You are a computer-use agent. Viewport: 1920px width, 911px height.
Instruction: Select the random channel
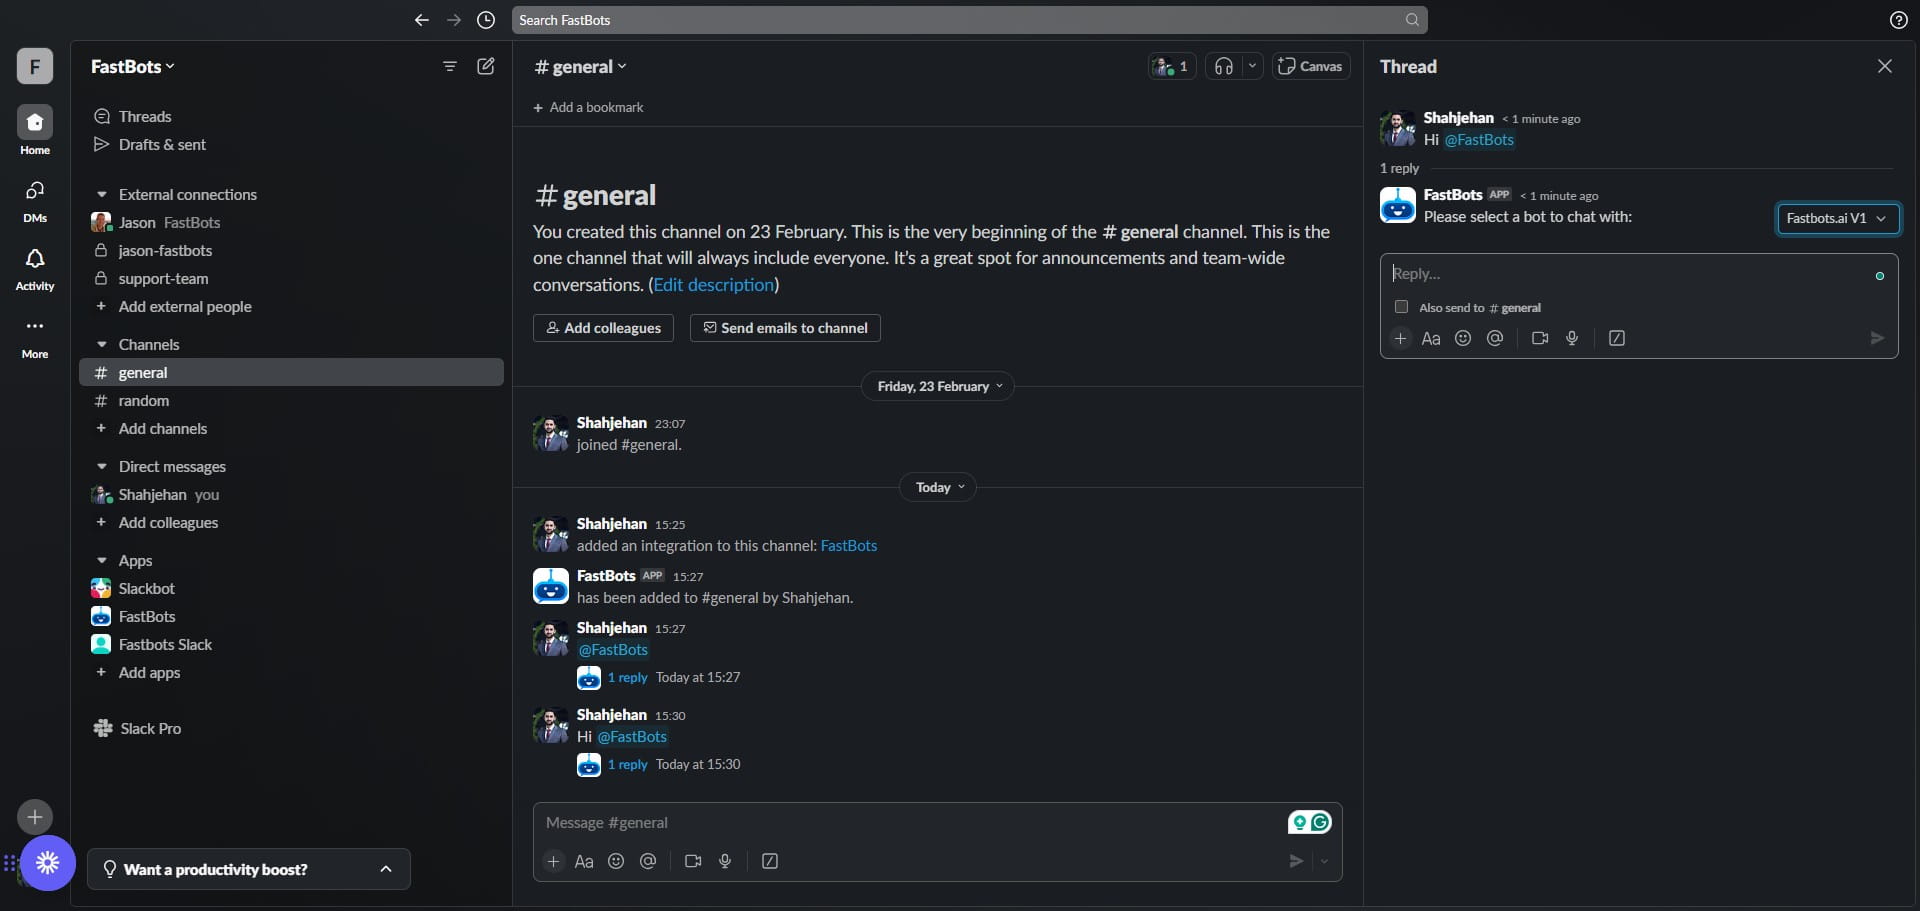click(x=291, y=401)
